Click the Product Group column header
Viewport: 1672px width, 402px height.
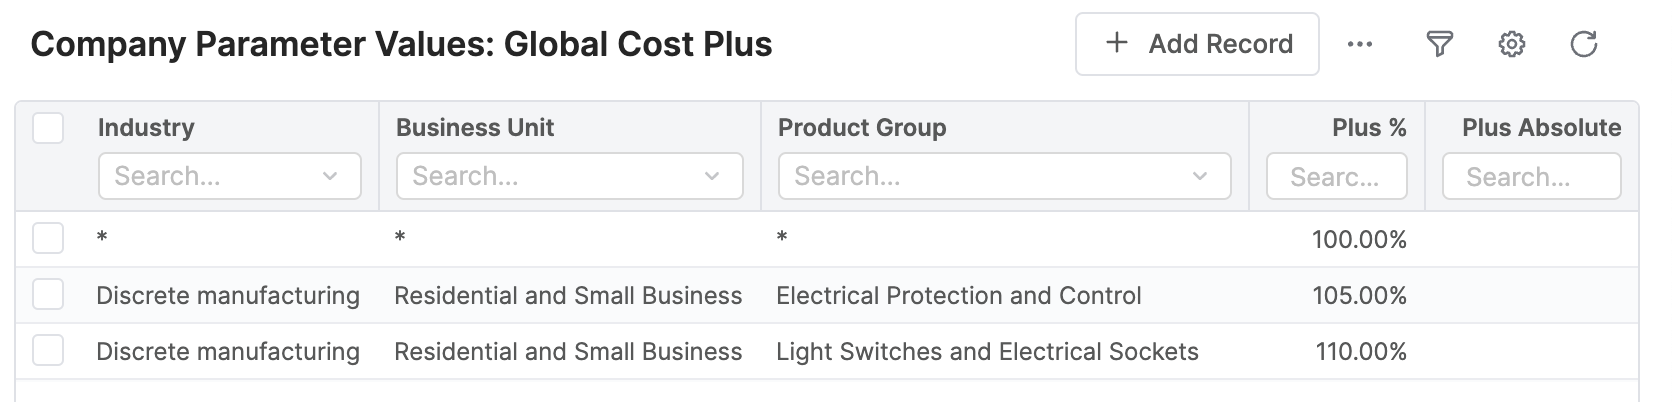[862, 128]
